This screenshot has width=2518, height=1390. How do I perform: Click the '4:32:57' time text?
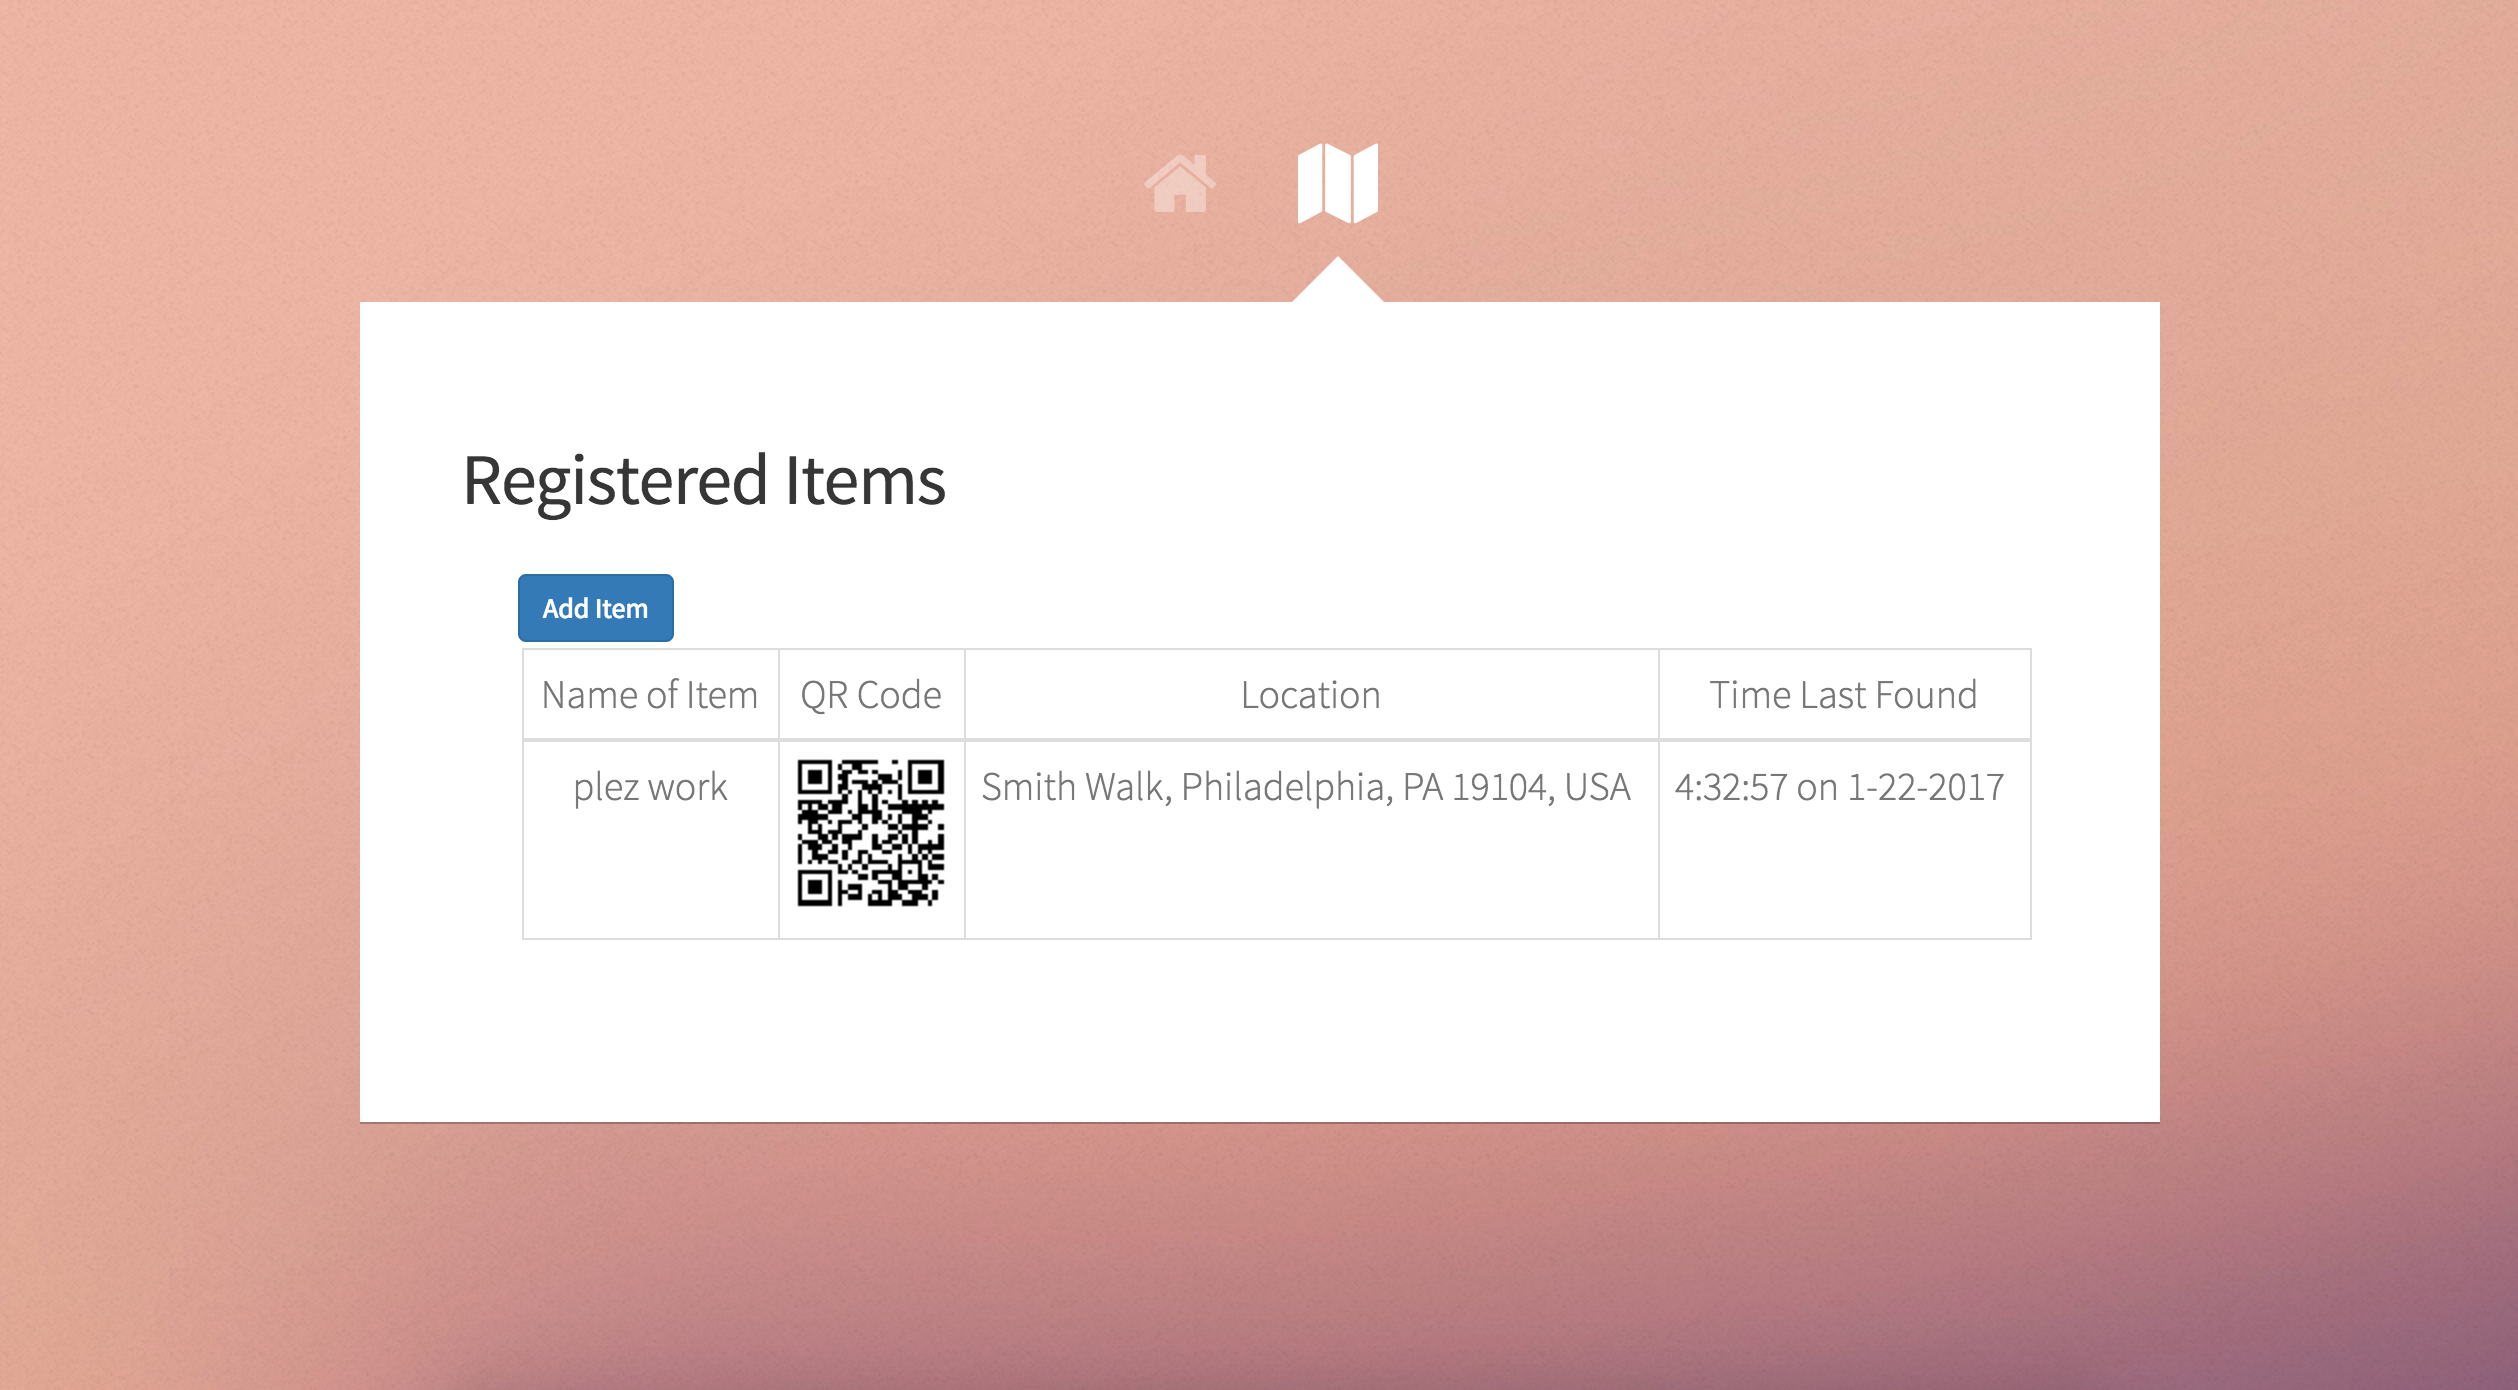click(x=1730, y=788)
